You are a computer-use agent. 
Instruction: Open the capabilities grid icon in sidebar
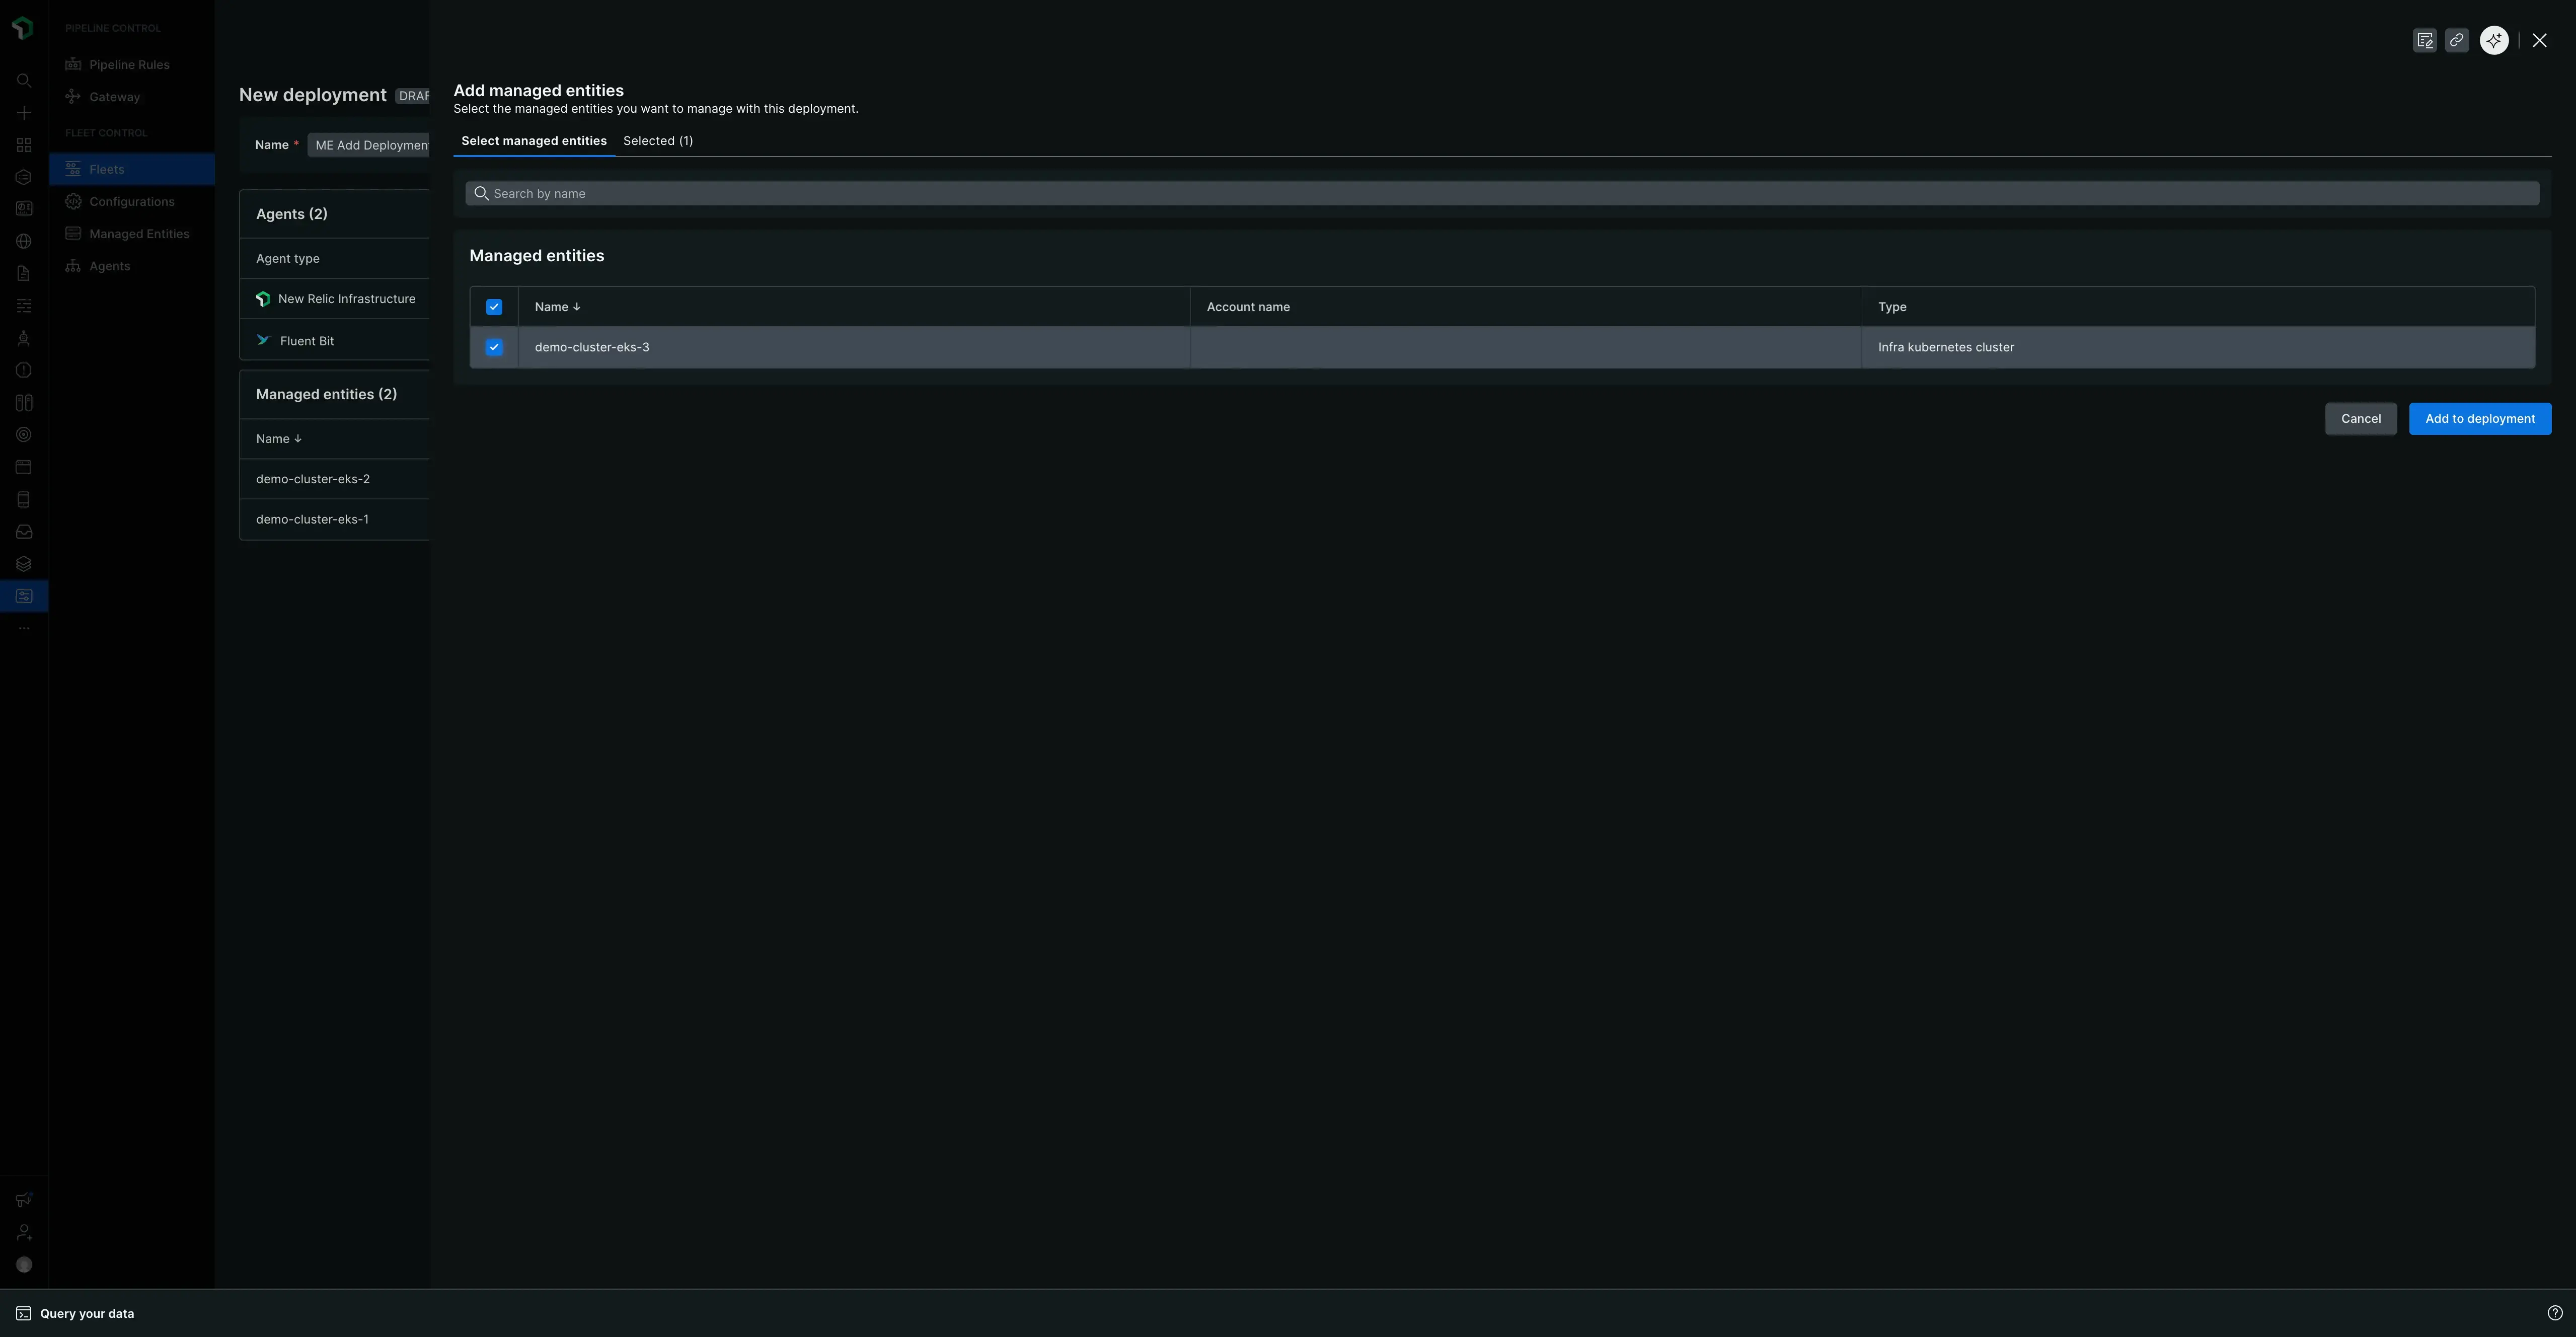pos(24,145)
